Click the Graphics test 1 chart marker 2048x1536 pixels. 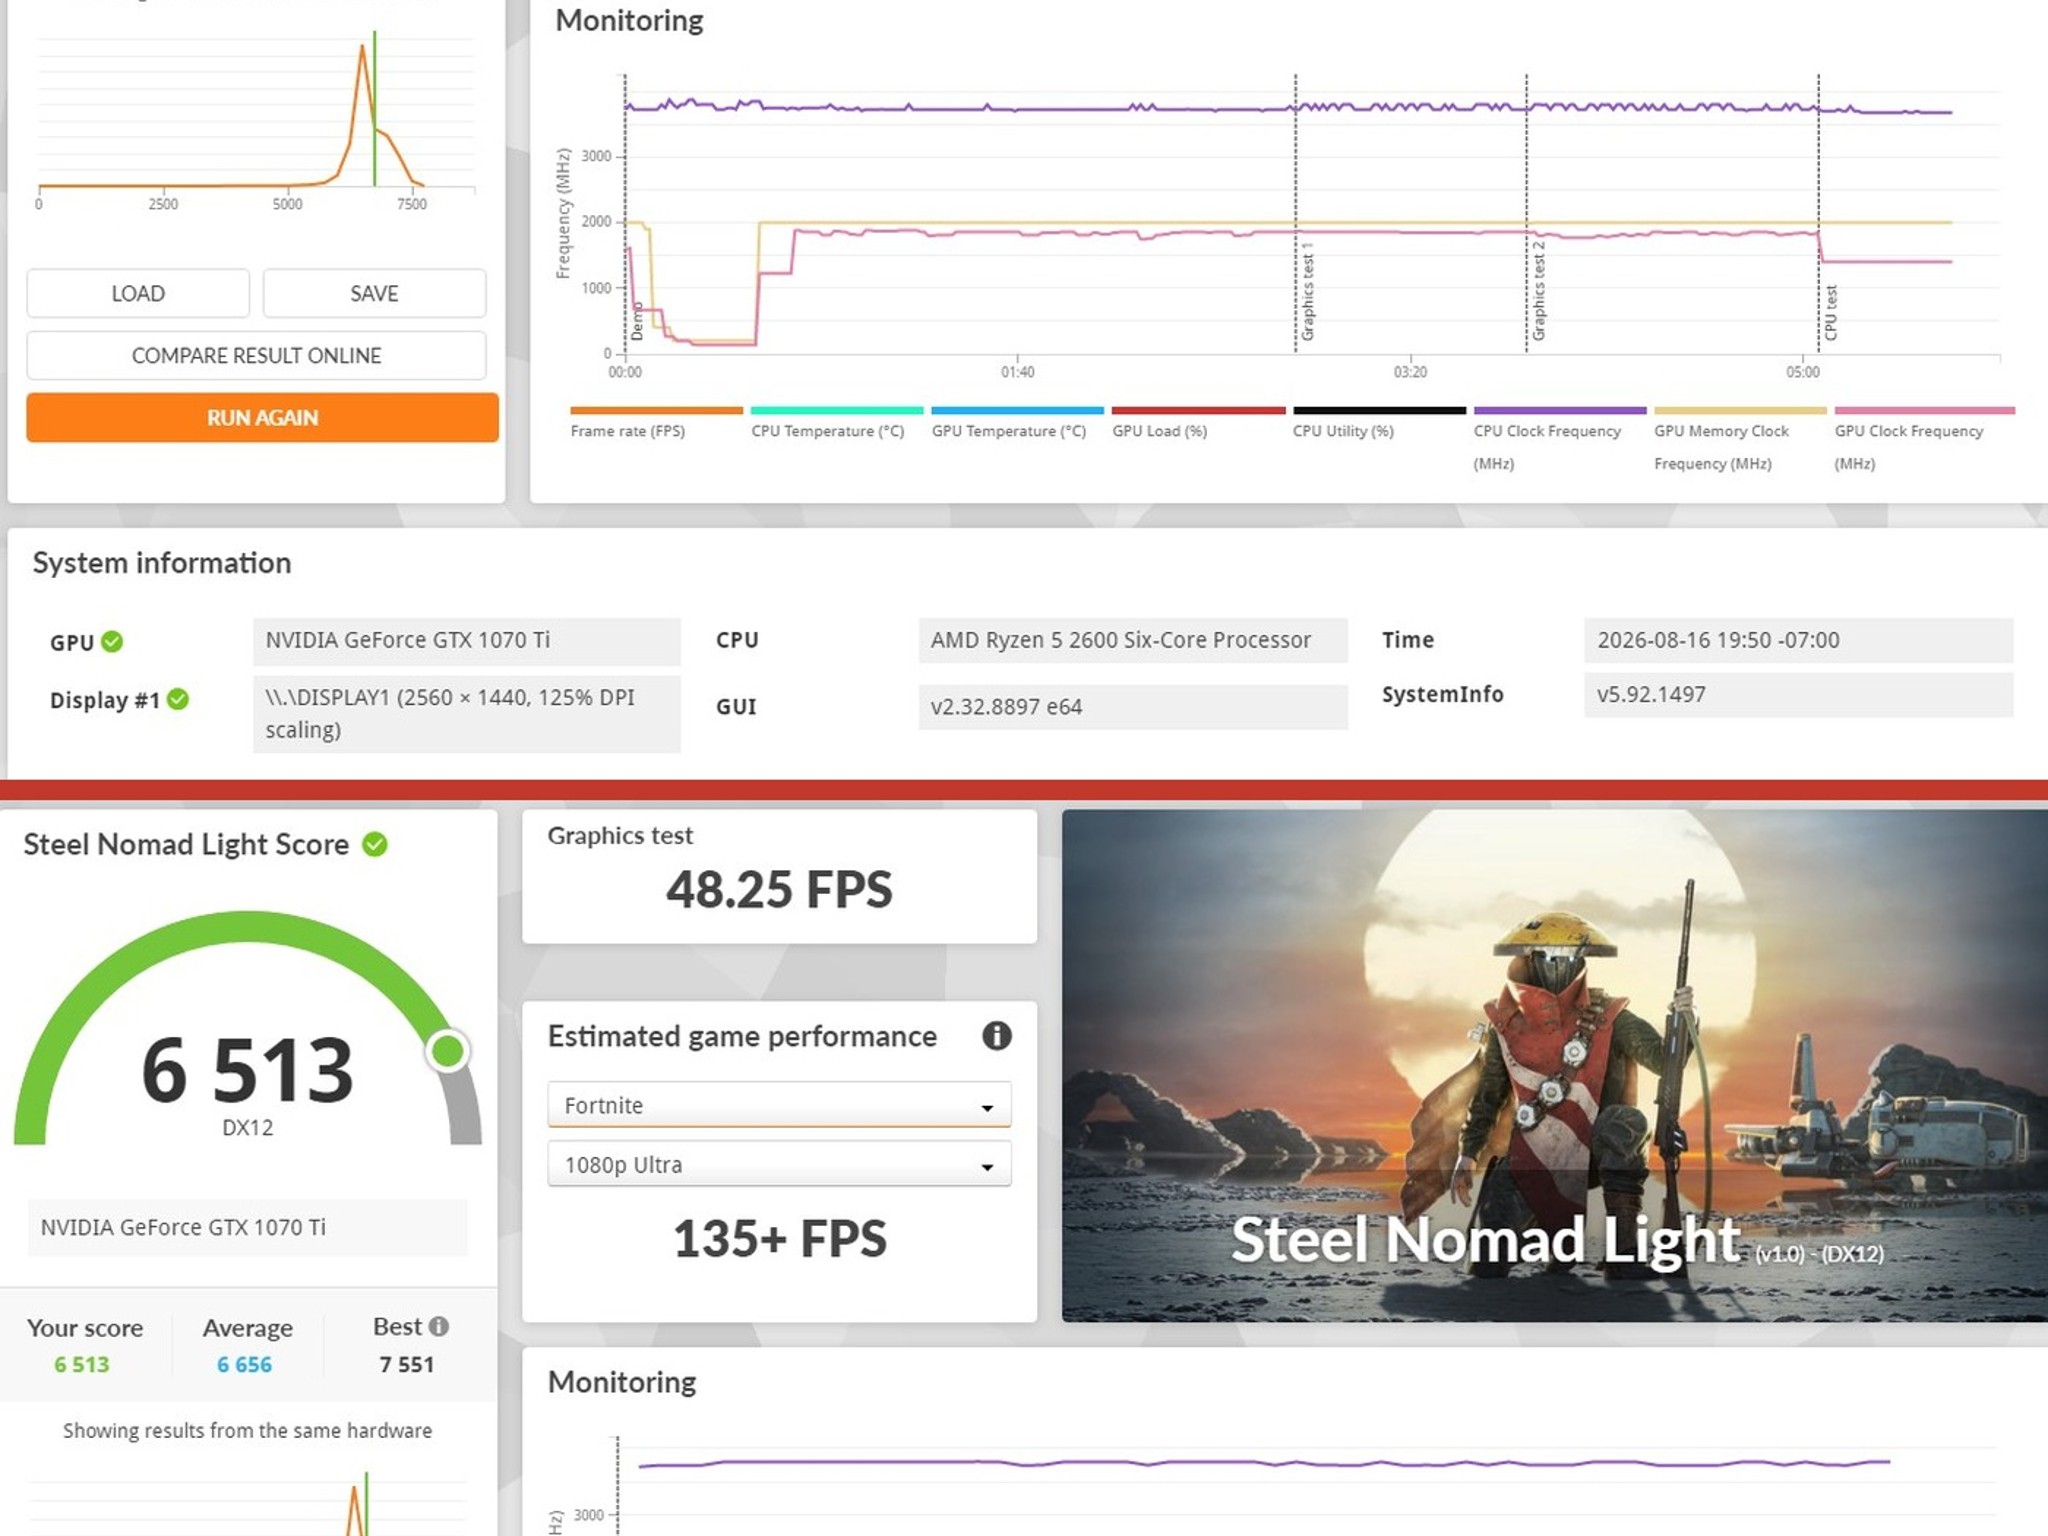pyautogui.click(x=1307, y=292)
